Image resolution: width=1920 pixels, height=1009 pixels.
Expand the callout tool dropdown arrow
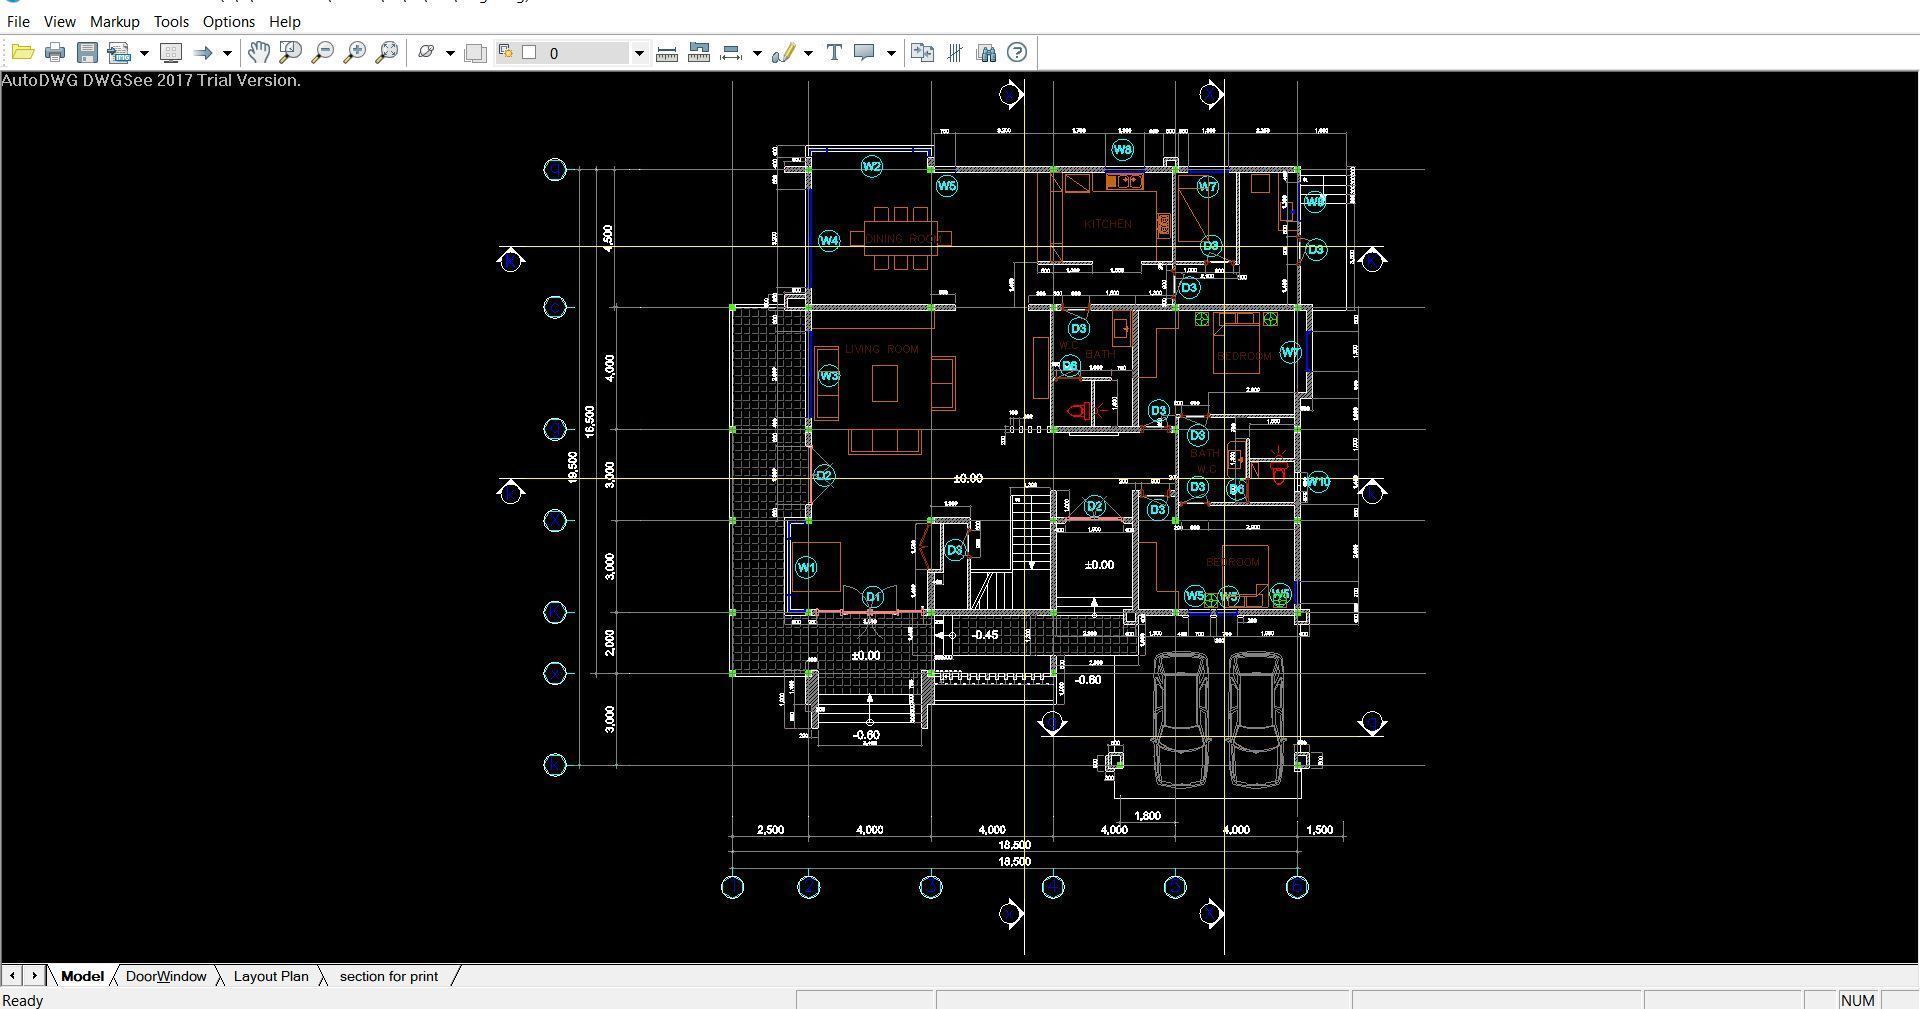(891, 53)
